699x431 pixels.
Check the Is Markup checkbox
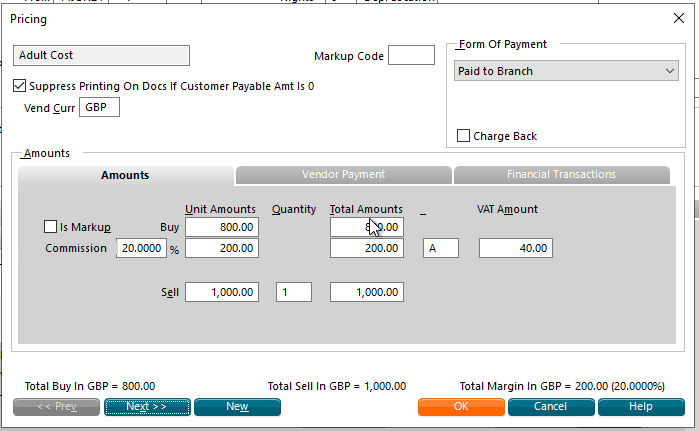click(50, 226)
